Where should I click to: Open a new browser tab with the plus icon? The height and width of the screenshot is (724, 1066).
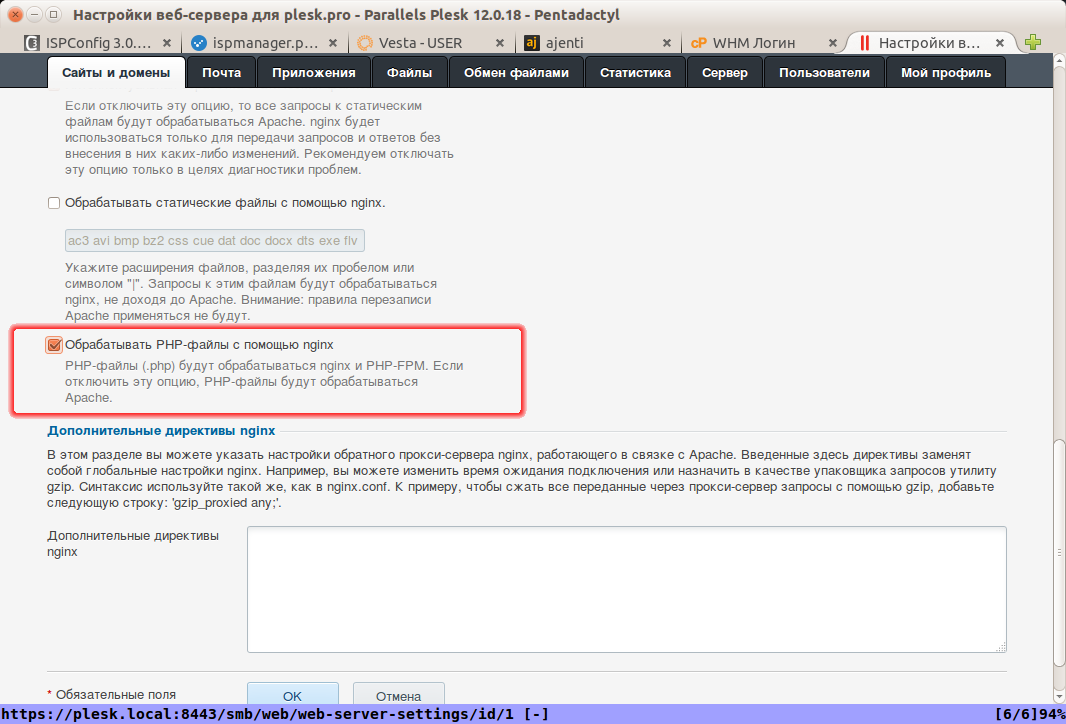(x=1034, y=43)
